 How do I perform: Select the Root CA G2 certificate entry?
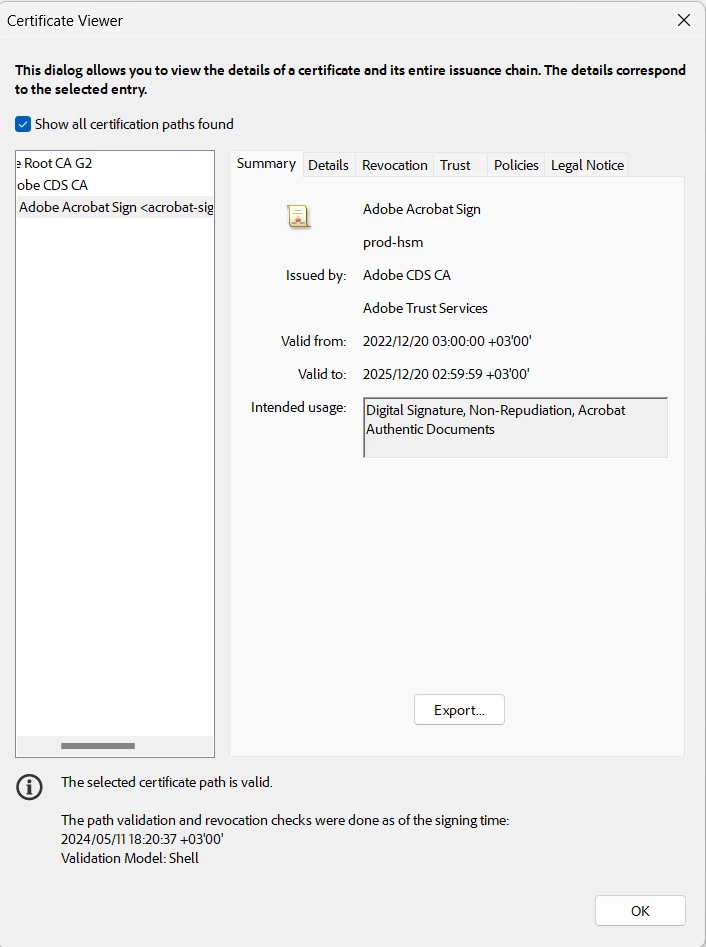pos(115,163)
